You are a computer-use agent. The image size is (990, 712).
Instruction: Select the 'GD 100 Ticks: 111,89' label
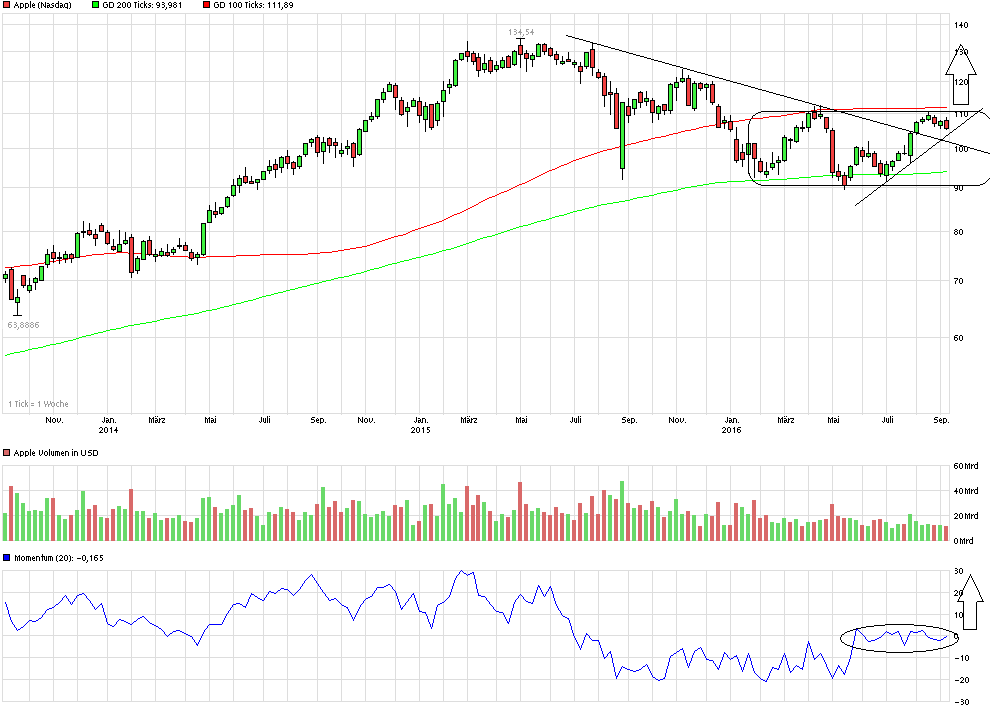[x=253, y=5]
